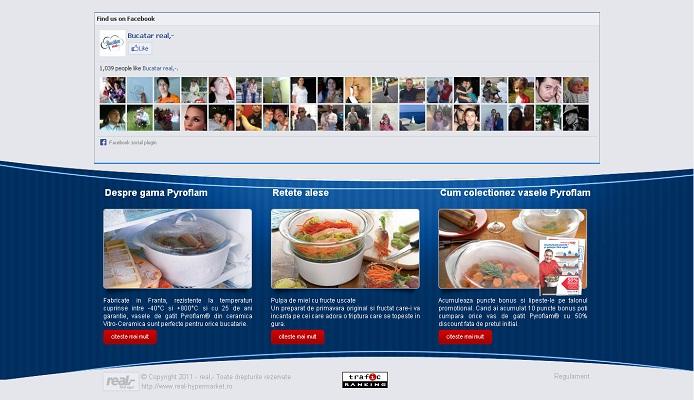Open the www.real-hypermarket.ro footer link
The image size is (694, 400).
186,386
